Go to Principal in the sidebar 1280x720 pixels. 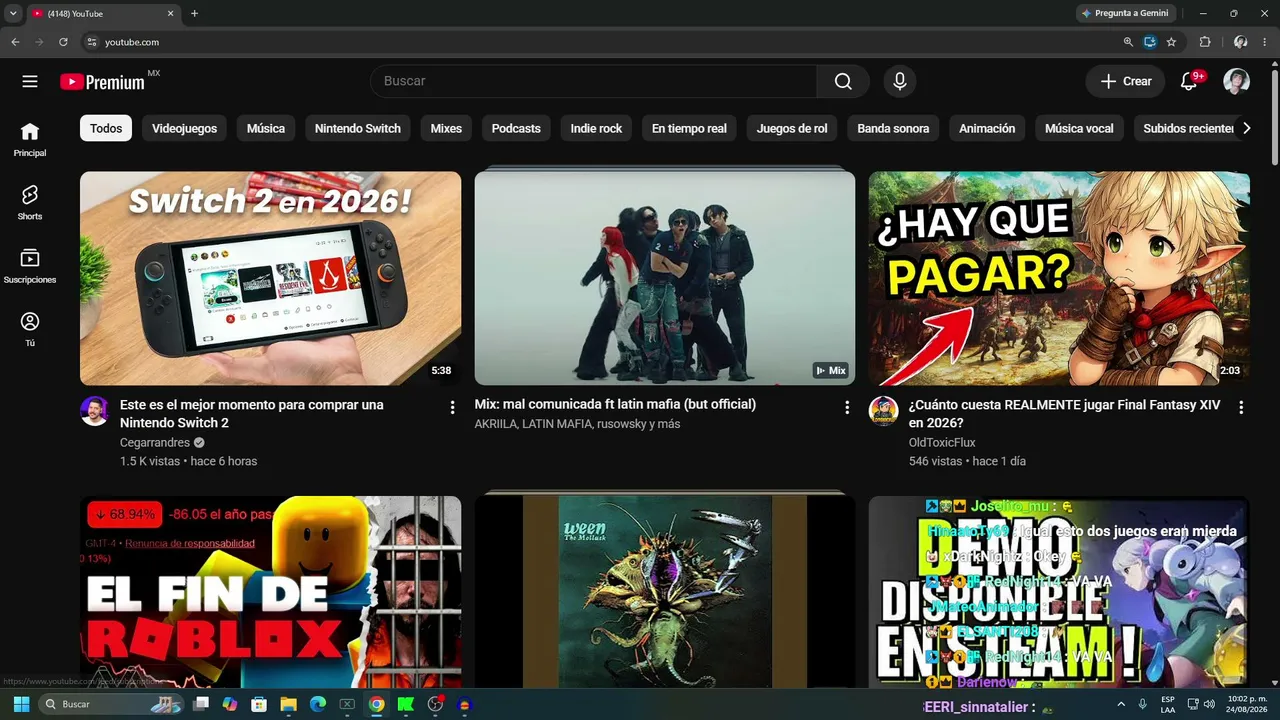pyautogui.click(x=30, y=139)
